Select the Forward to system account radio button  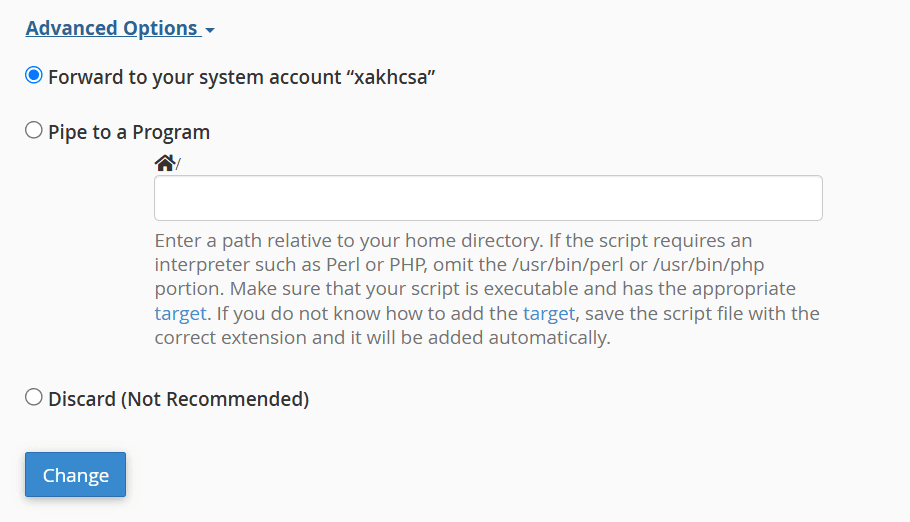pos(34,76)
